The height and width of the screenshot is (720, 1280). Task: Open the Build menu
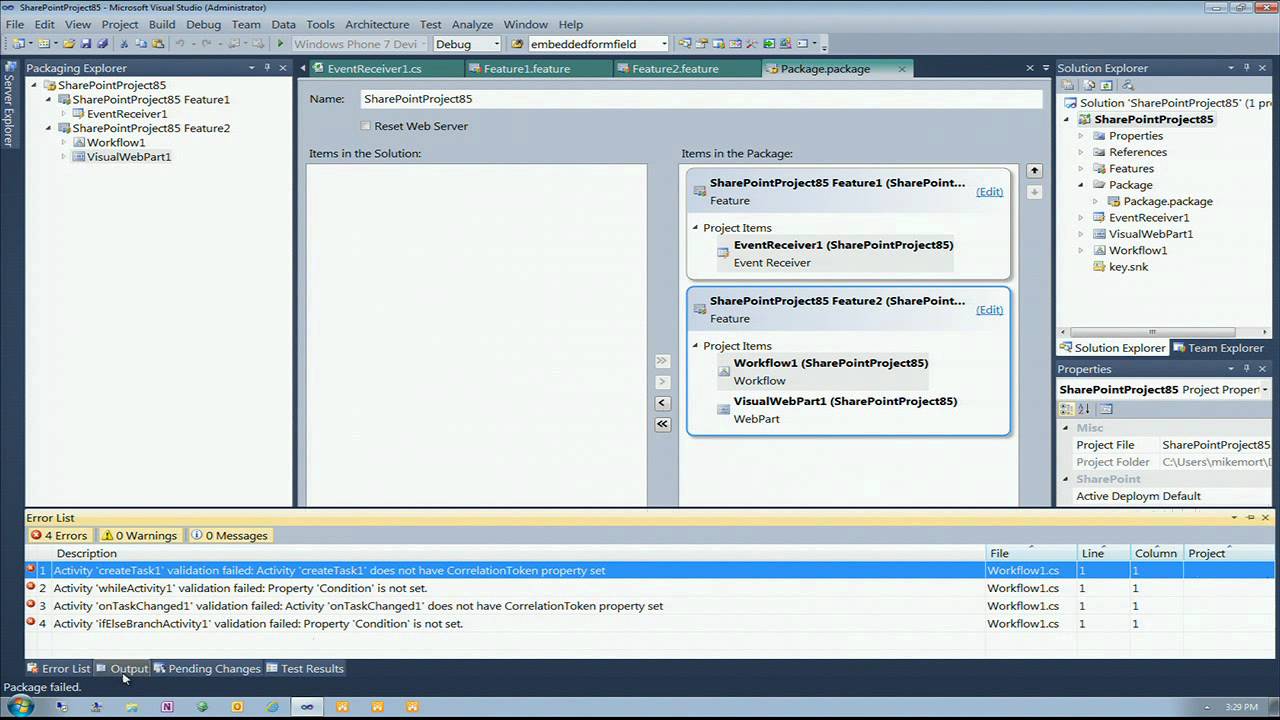[x=162, y=24]
